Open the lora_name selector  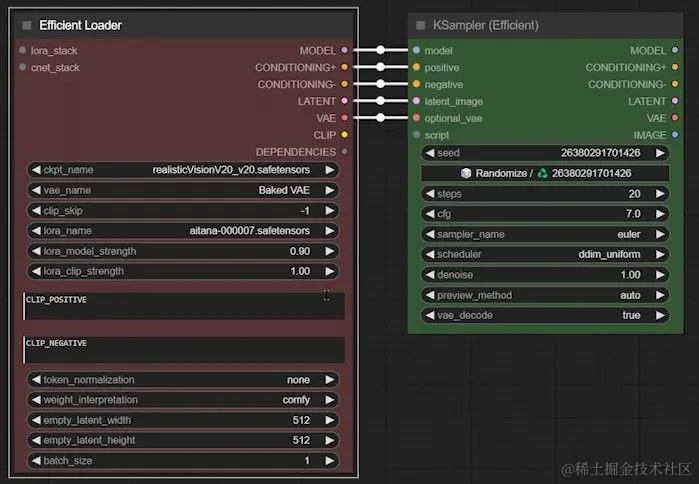[x=183, y=231]
